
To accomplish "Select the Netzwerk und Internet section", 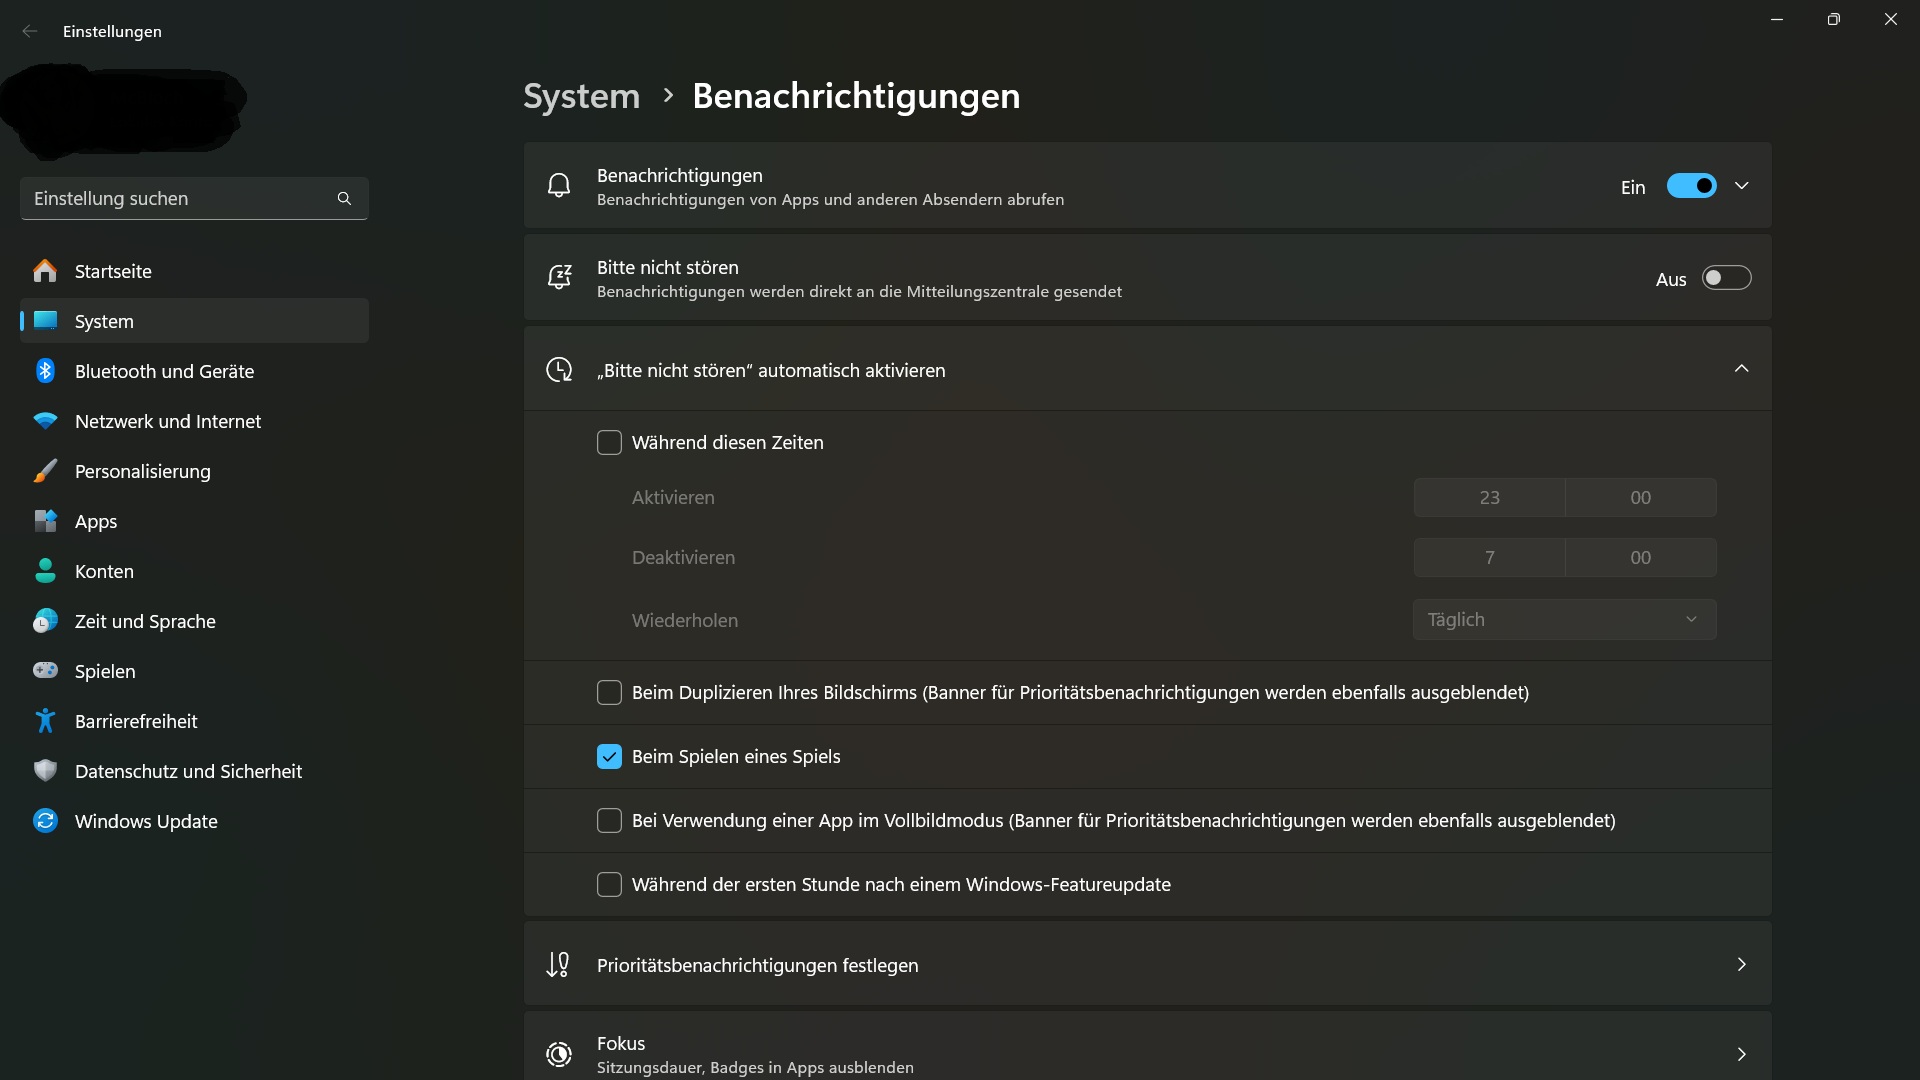I will (166, 421).
